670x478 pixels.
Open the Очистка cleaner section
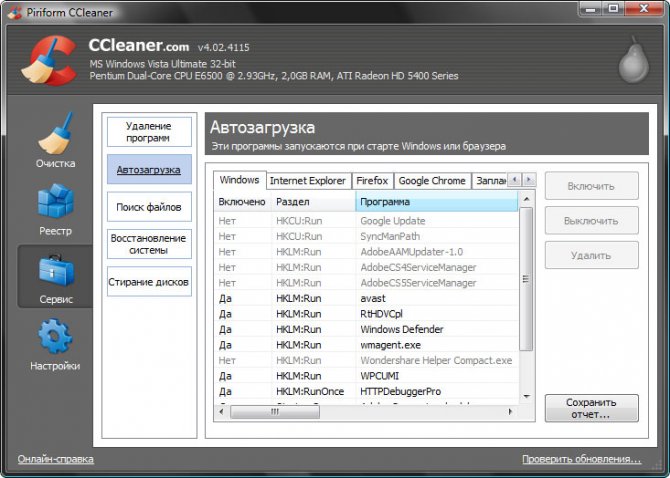point(55,143)
